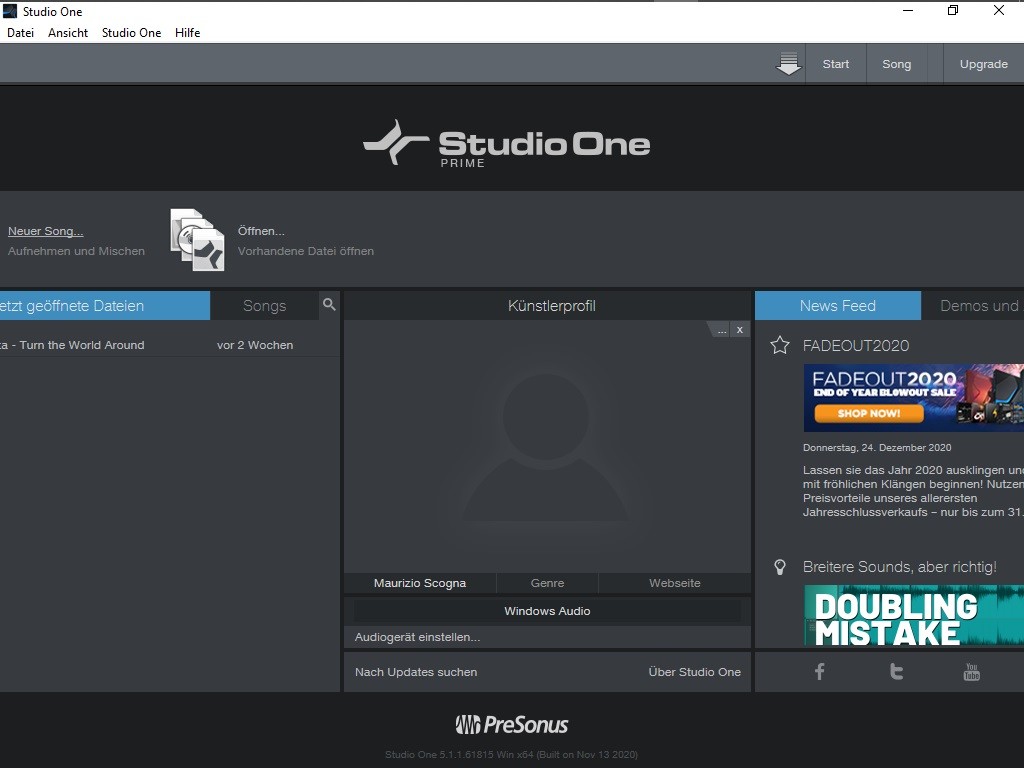The image size is (1024, 768).
Task: Click the lightbulb icon beside Breitere Sounds
Action: [x=780, y=567]
